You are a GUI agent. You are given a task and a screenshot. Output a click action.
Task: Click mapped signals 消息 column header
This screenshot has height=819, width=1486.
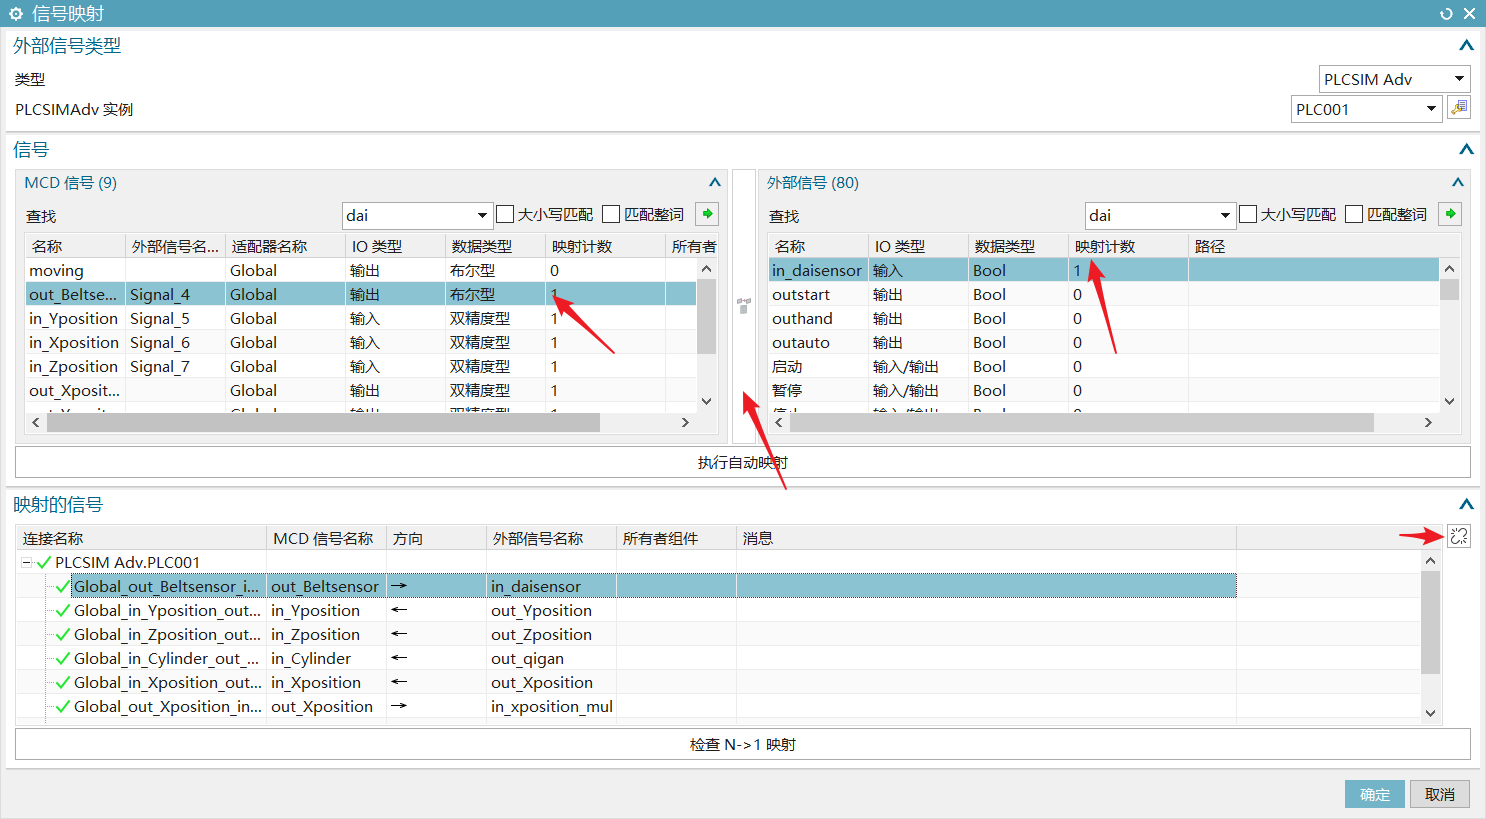(x=986, y=538)
